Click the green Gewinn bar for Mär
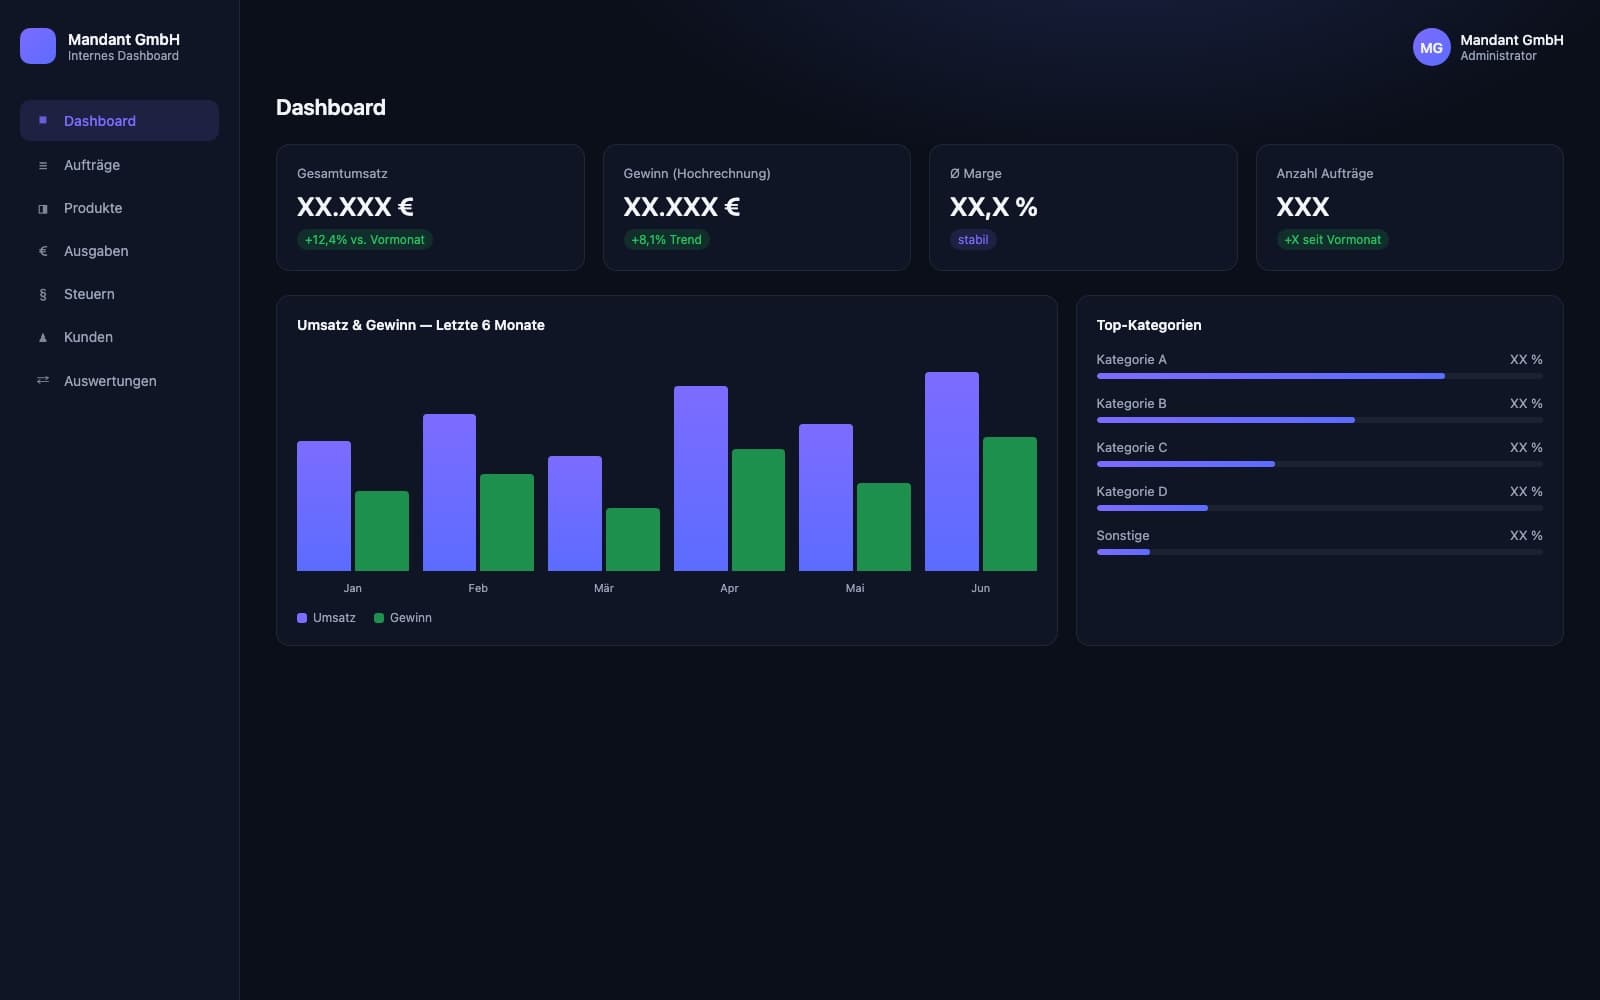Screen dimensions: 1600x1000 click(633, 539)
